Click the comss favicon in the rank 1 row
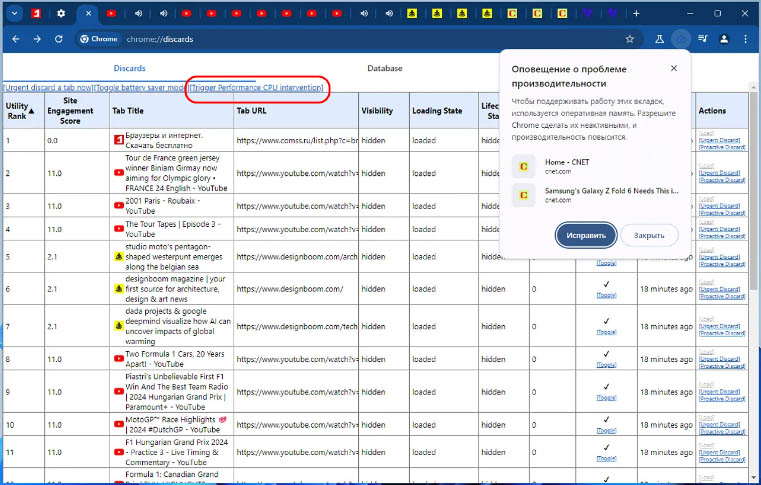This screenshot has height=485, width=761. coord(118,140)
